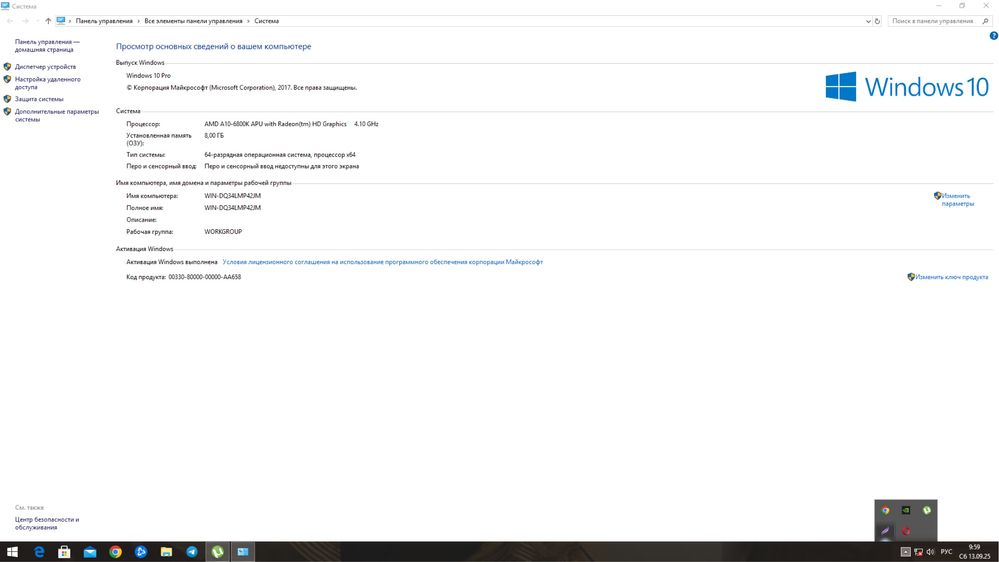Expand chevron after Панель управления breadcrumb
The width and height of the screenshot is (999, 562).
pos(138,21)
